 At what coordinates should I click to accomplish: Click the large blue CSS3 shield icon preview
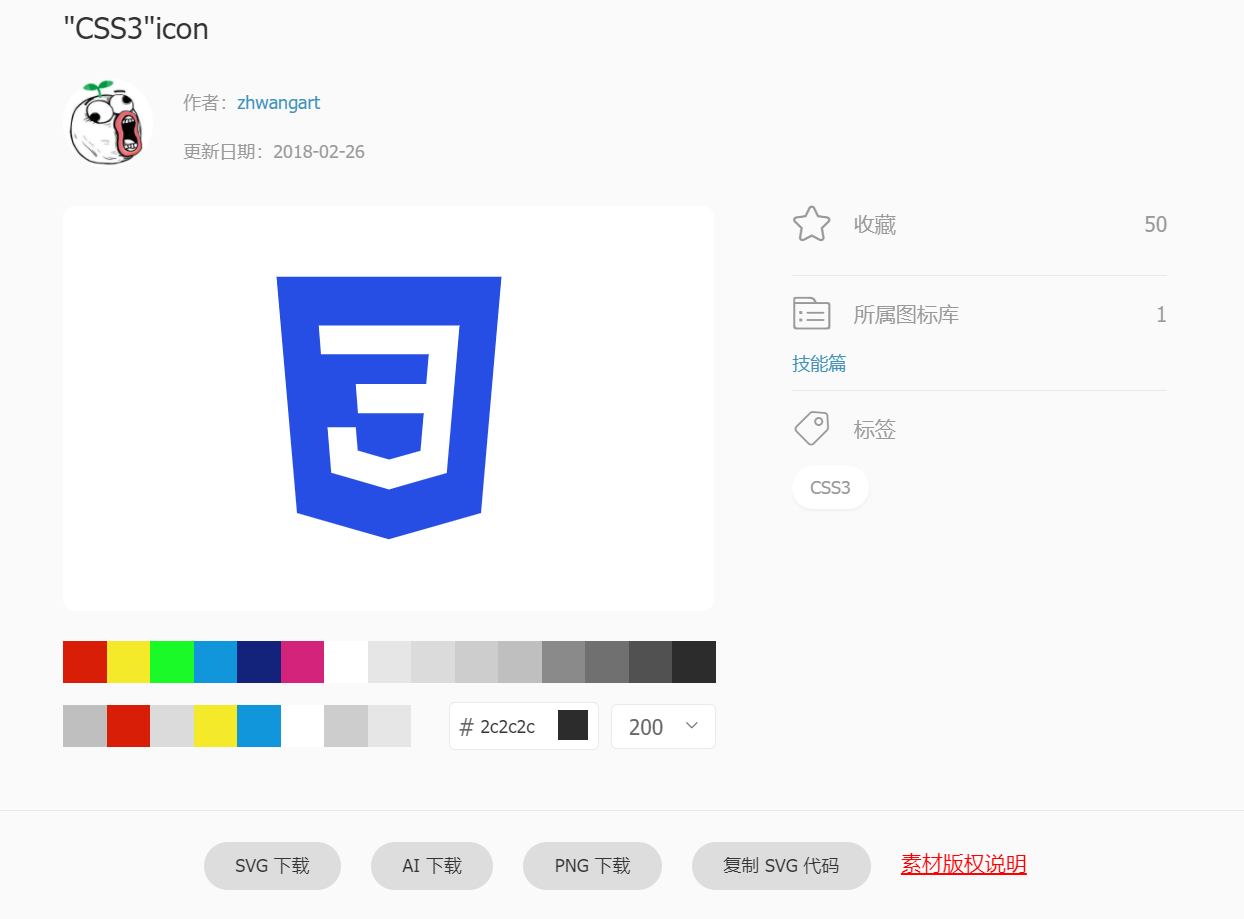coord(388,407)
